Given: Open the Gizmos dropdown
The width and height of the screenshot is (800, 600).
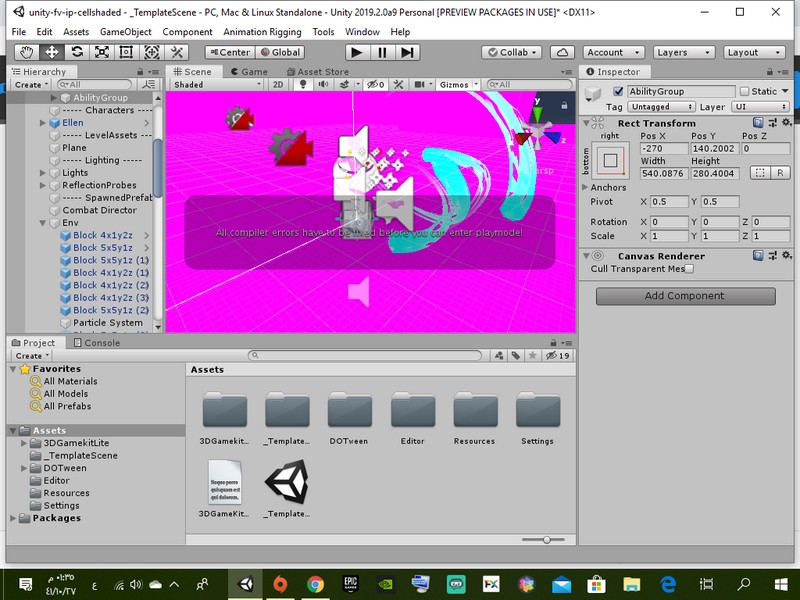Looking at the screenshot, I should [x=458, y=84].
